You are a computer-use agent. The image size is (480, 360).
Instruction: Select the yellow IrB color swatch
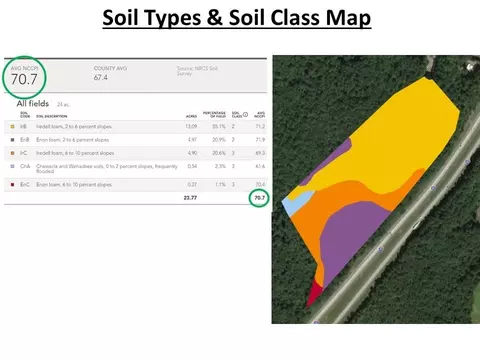pos(13,127)
